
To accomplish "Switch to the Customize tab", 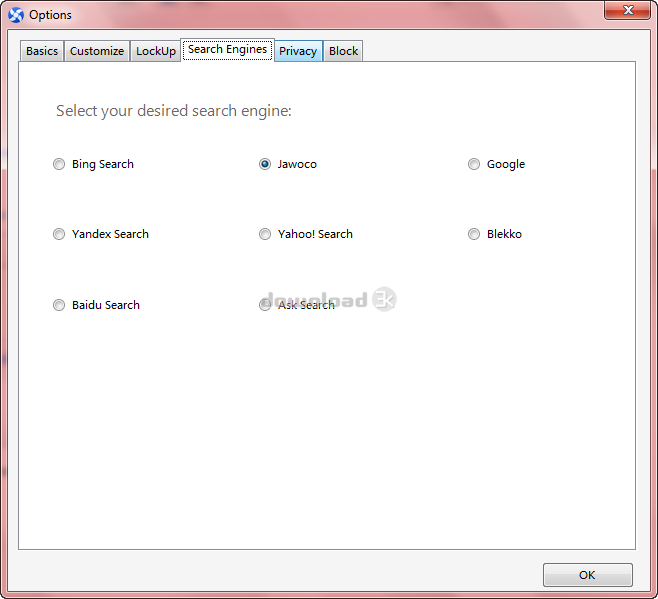I will point(97,51).
